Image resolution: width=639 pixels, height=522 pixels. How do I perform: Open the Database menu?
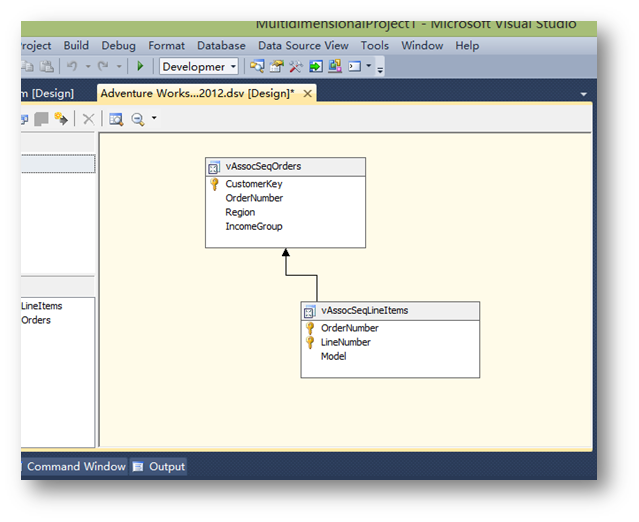click(x=221, y=45)
